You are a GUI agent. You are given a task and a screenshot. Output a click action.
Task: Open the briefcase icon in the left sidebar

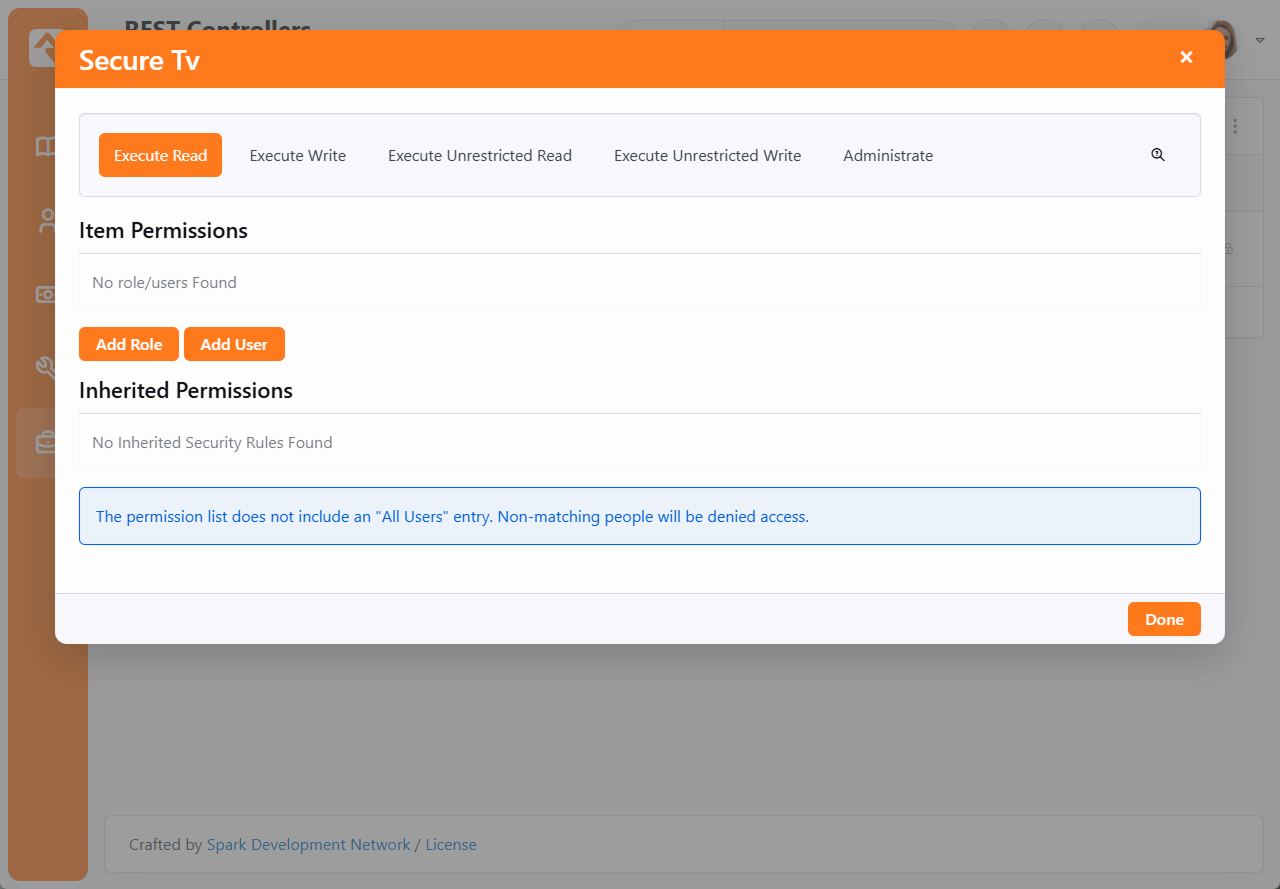point(45,442)
